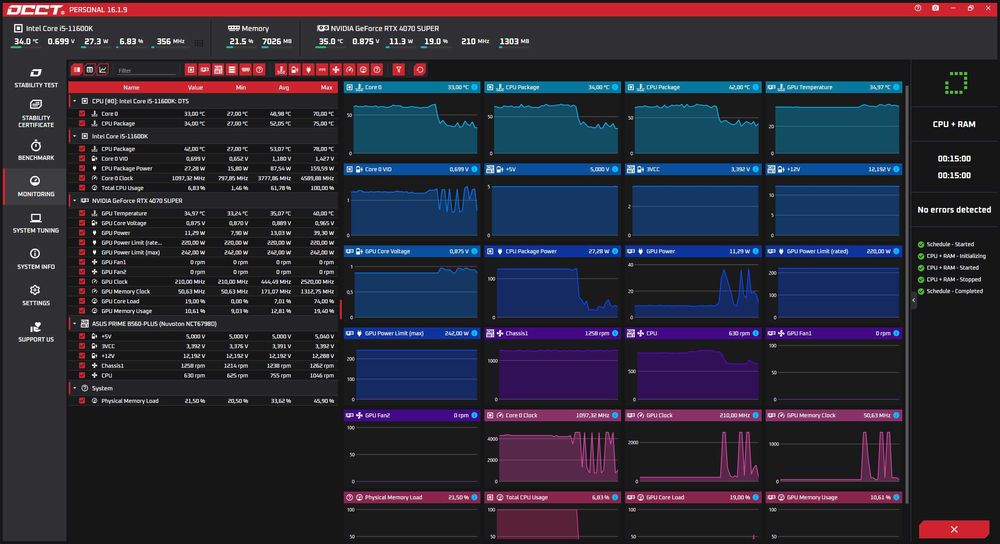Sort the table by the Value column
1000x544 pixels.
(x=195, y=87)
